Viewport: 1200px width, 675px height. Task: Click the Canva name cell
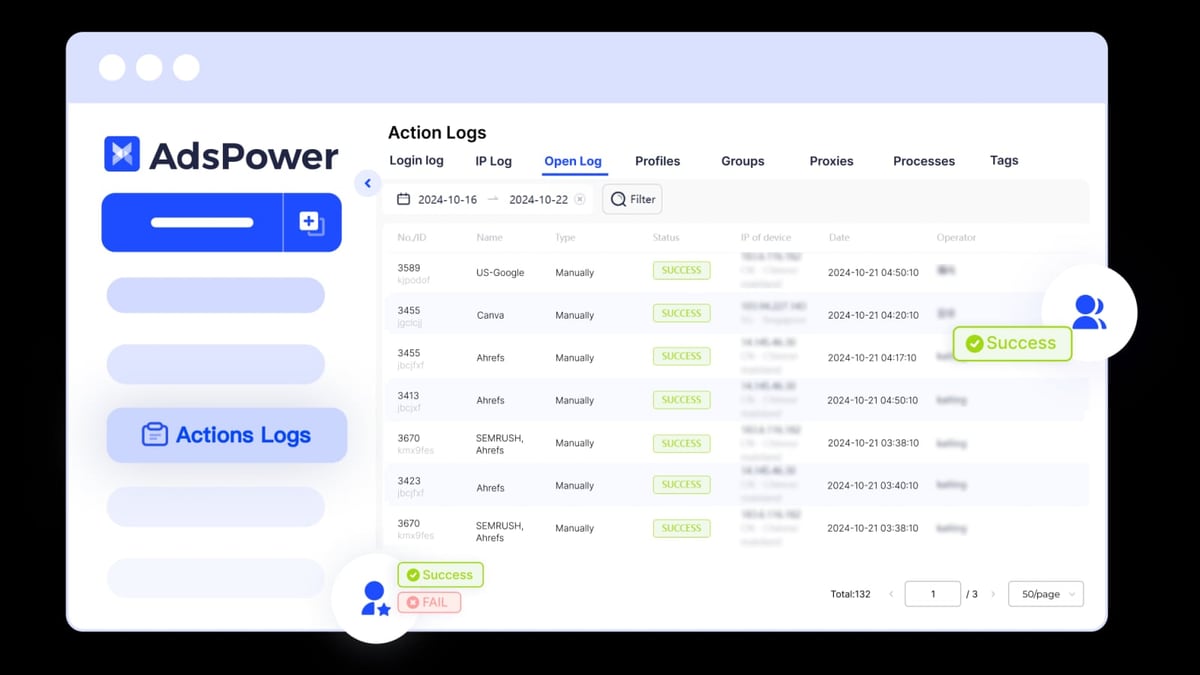click(x=490, y=315)
